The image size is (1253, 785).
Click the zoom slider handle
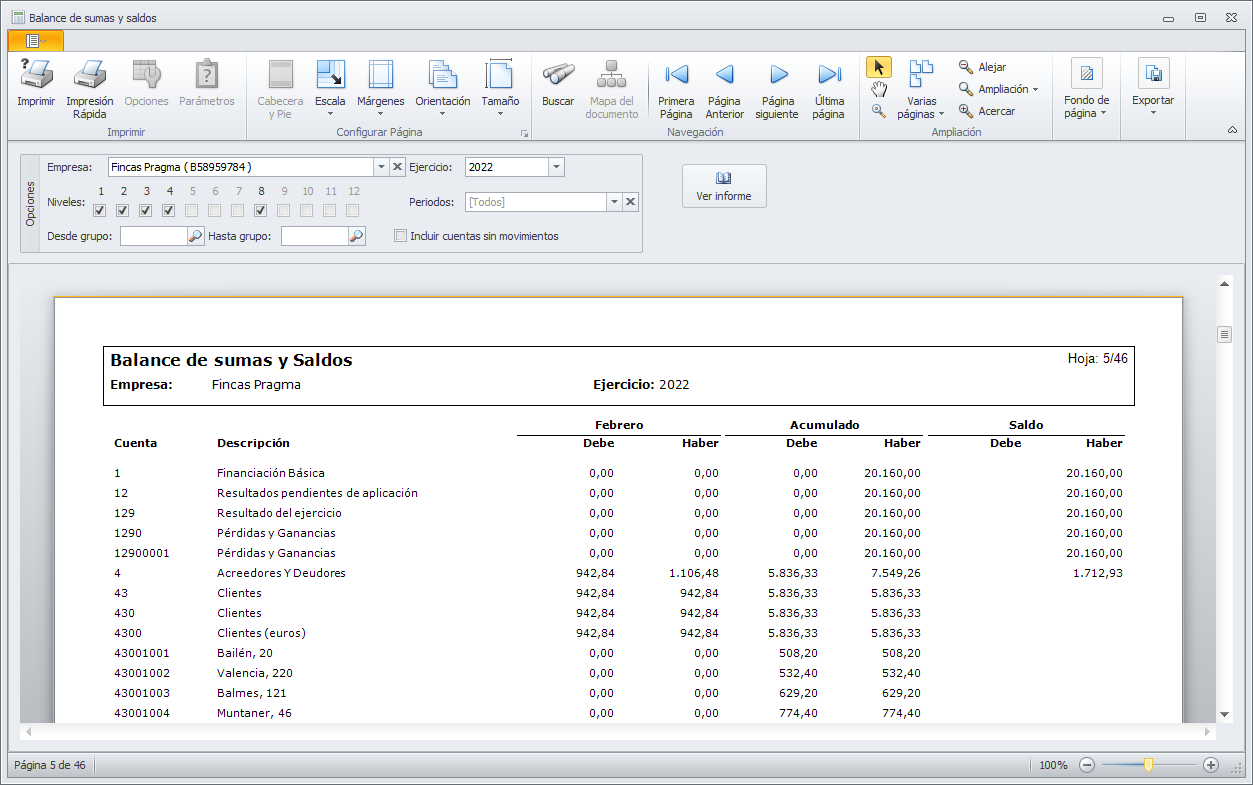click(x=1148, y=765)
